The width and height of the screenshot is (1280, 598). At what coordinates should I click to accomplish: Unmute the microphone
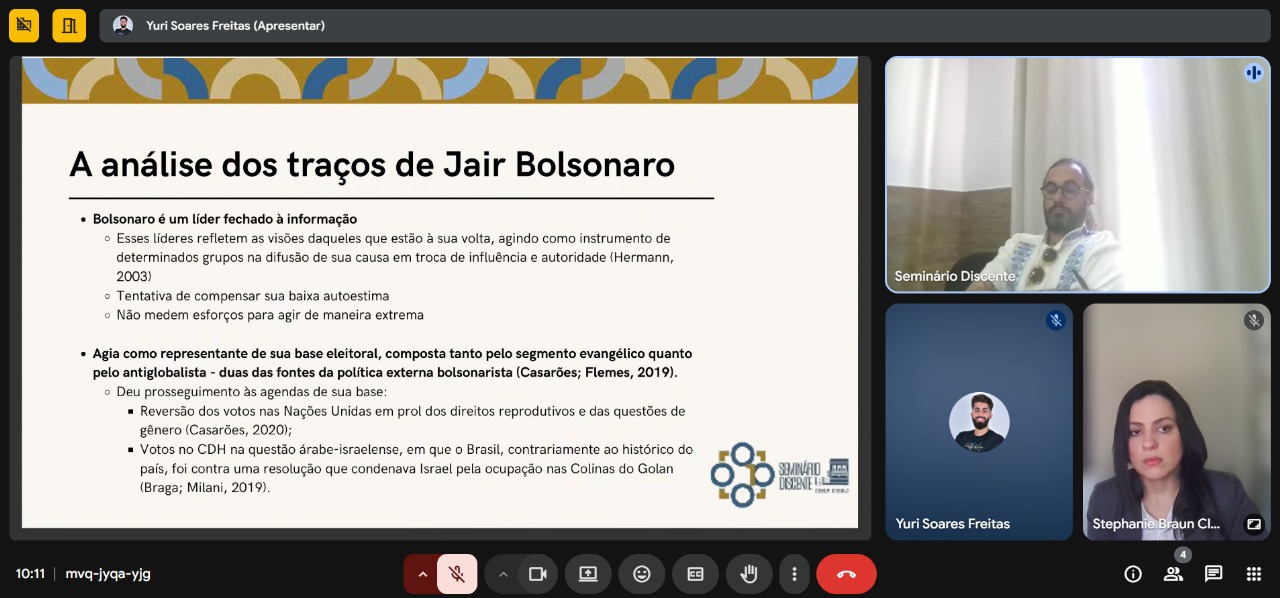[x=457, y=574]
